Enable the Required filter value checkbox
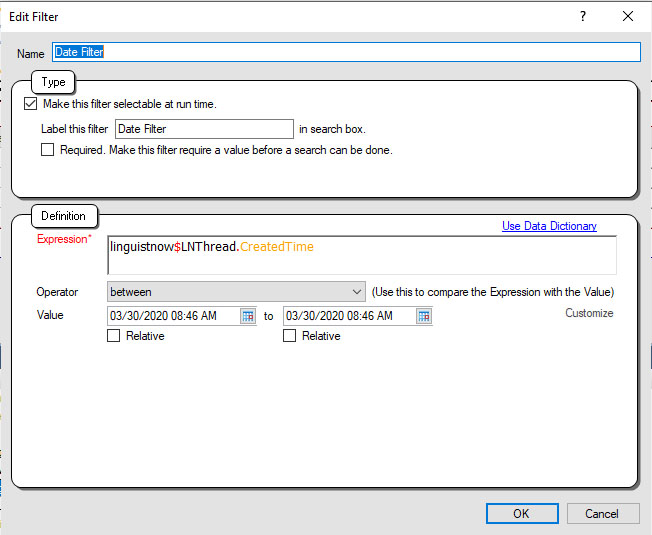The width and height of the screenshot is (652, 535). click(48, 150)
